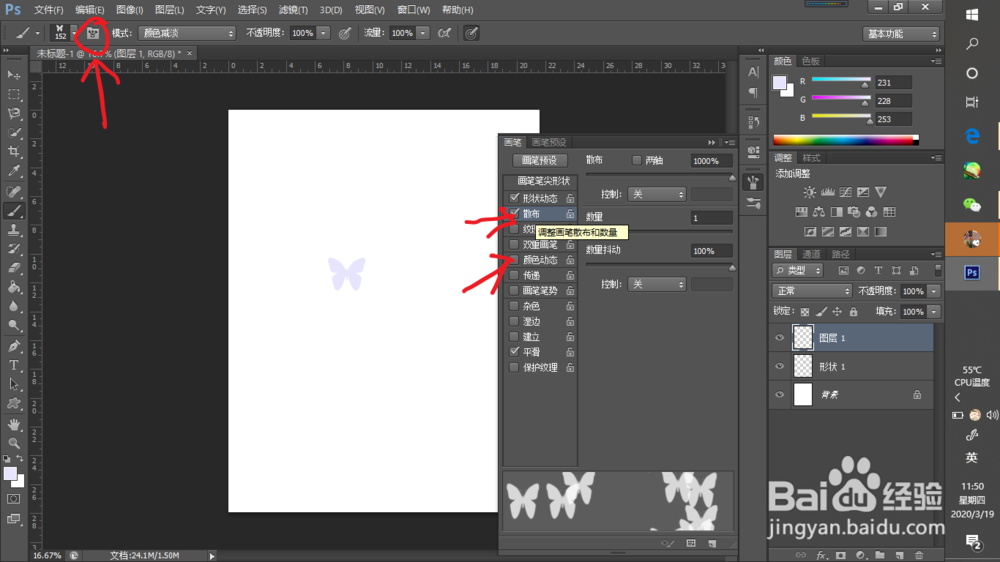
Task: Switch to the 通道 tab
Action: coord(811,254)
